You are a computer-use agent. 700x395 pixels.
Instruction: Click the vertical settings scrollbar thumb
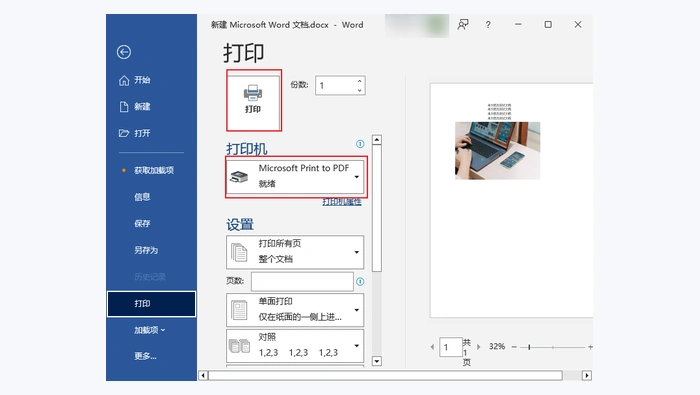[x=377, y=208]
